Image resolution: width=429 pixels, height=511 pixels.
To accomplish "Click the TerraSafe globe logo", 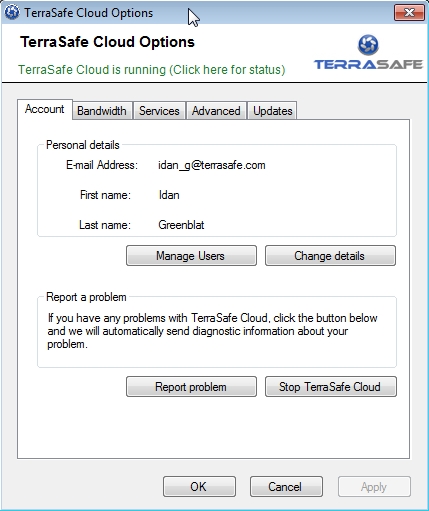I will (368, 45).
